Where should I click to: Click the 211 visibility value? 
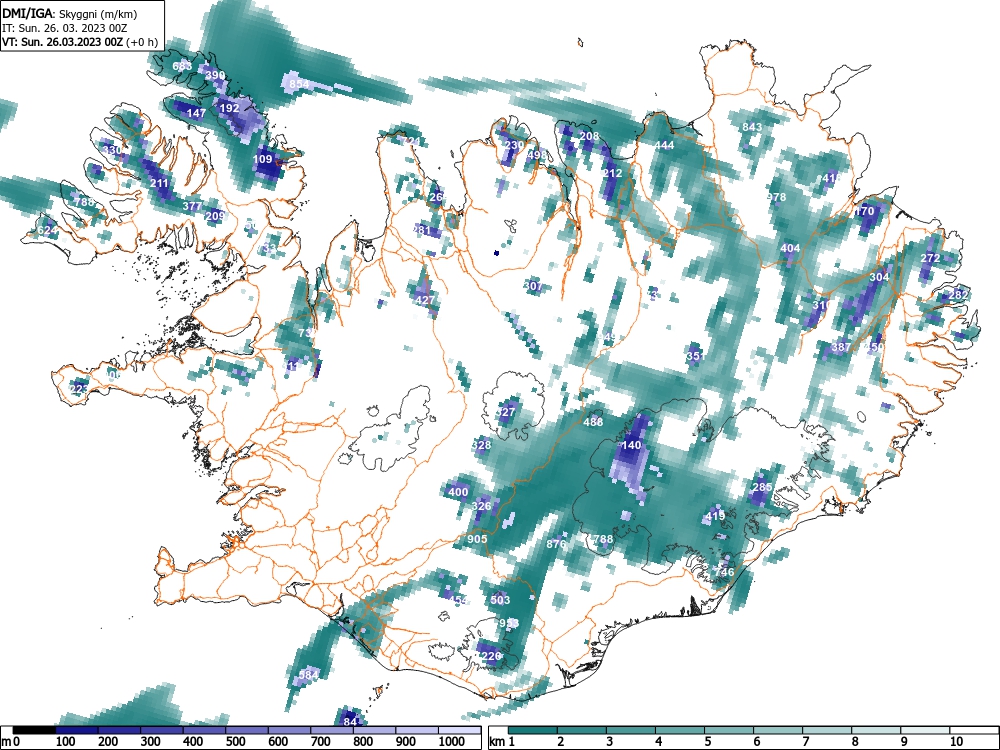point(159,184)
